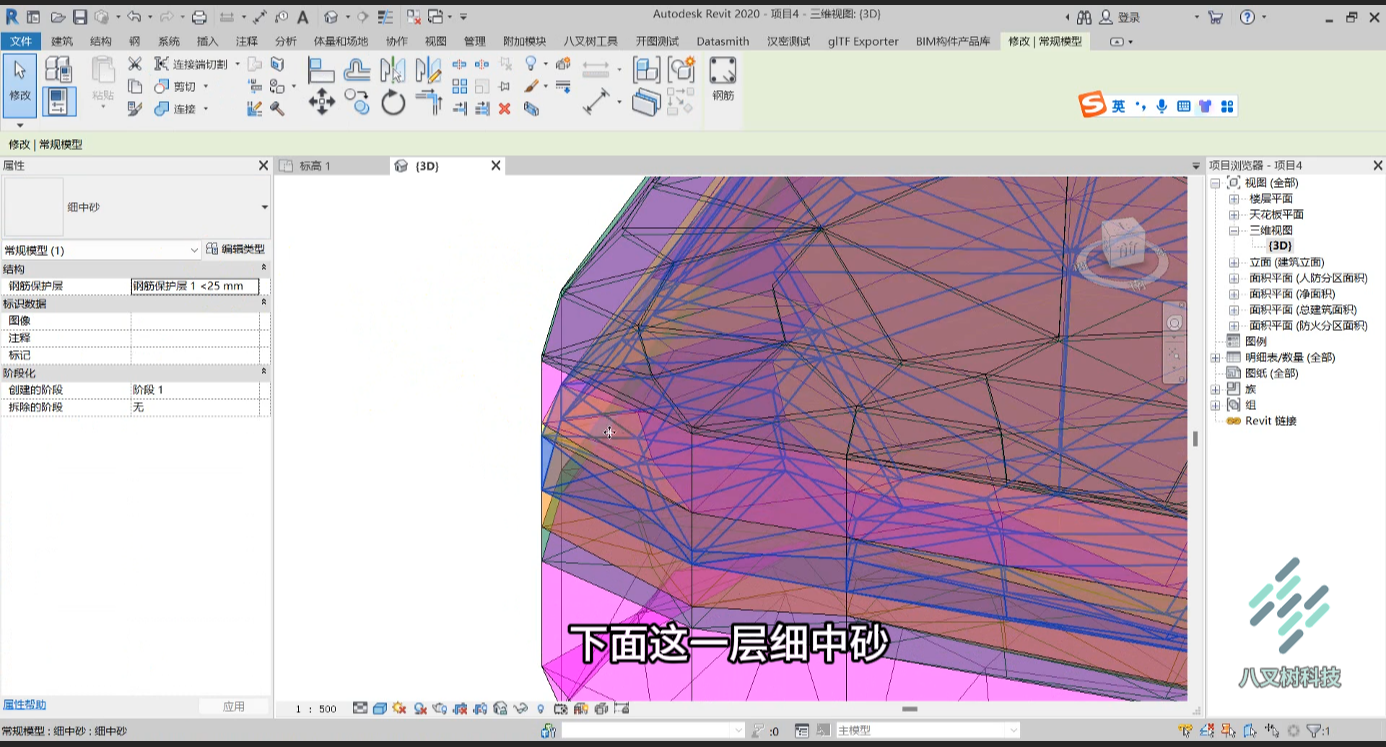Open the 常规模型 (1) instance filter dropdown
The height and width of the screenshot is (747, 1386).
pos(101,250)
